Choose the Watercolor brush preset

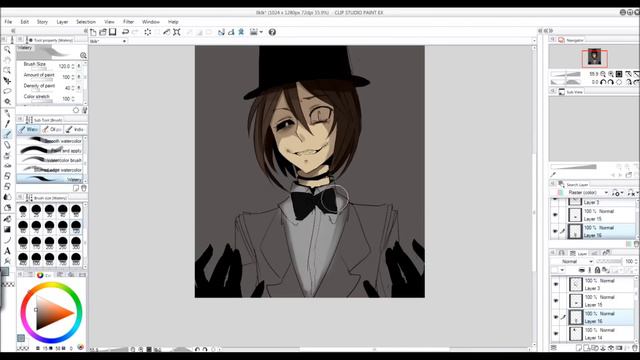click(x=50, y=160)
